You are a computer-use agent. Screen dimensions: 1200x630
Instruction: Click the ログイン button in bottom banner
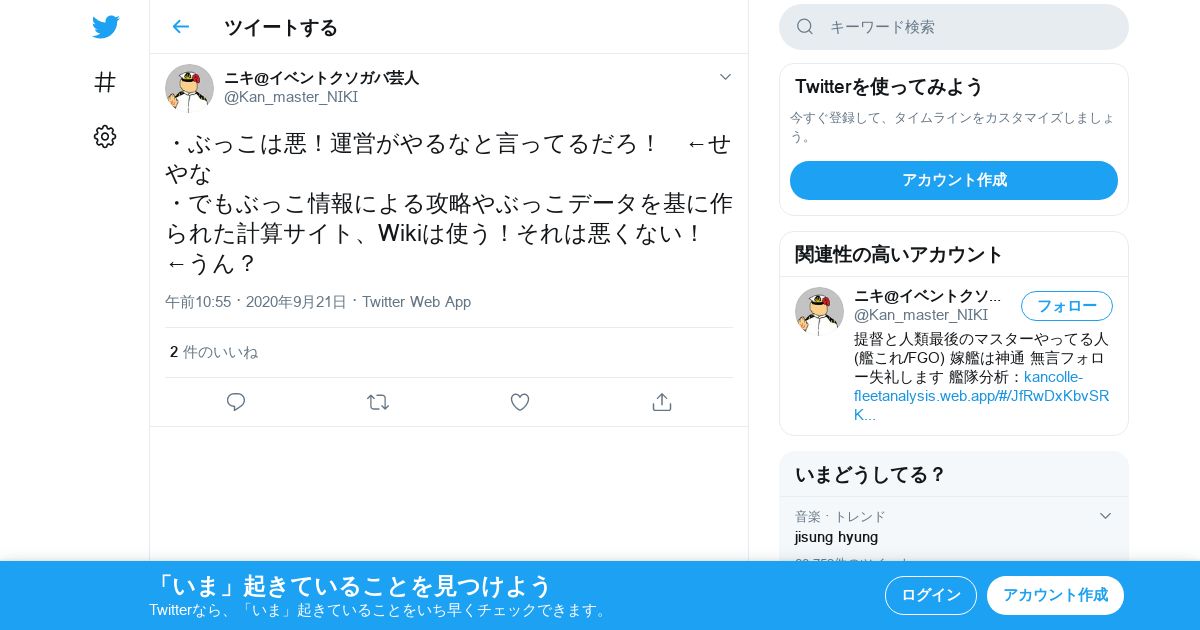pyautogui.click(x=931, y=595)
